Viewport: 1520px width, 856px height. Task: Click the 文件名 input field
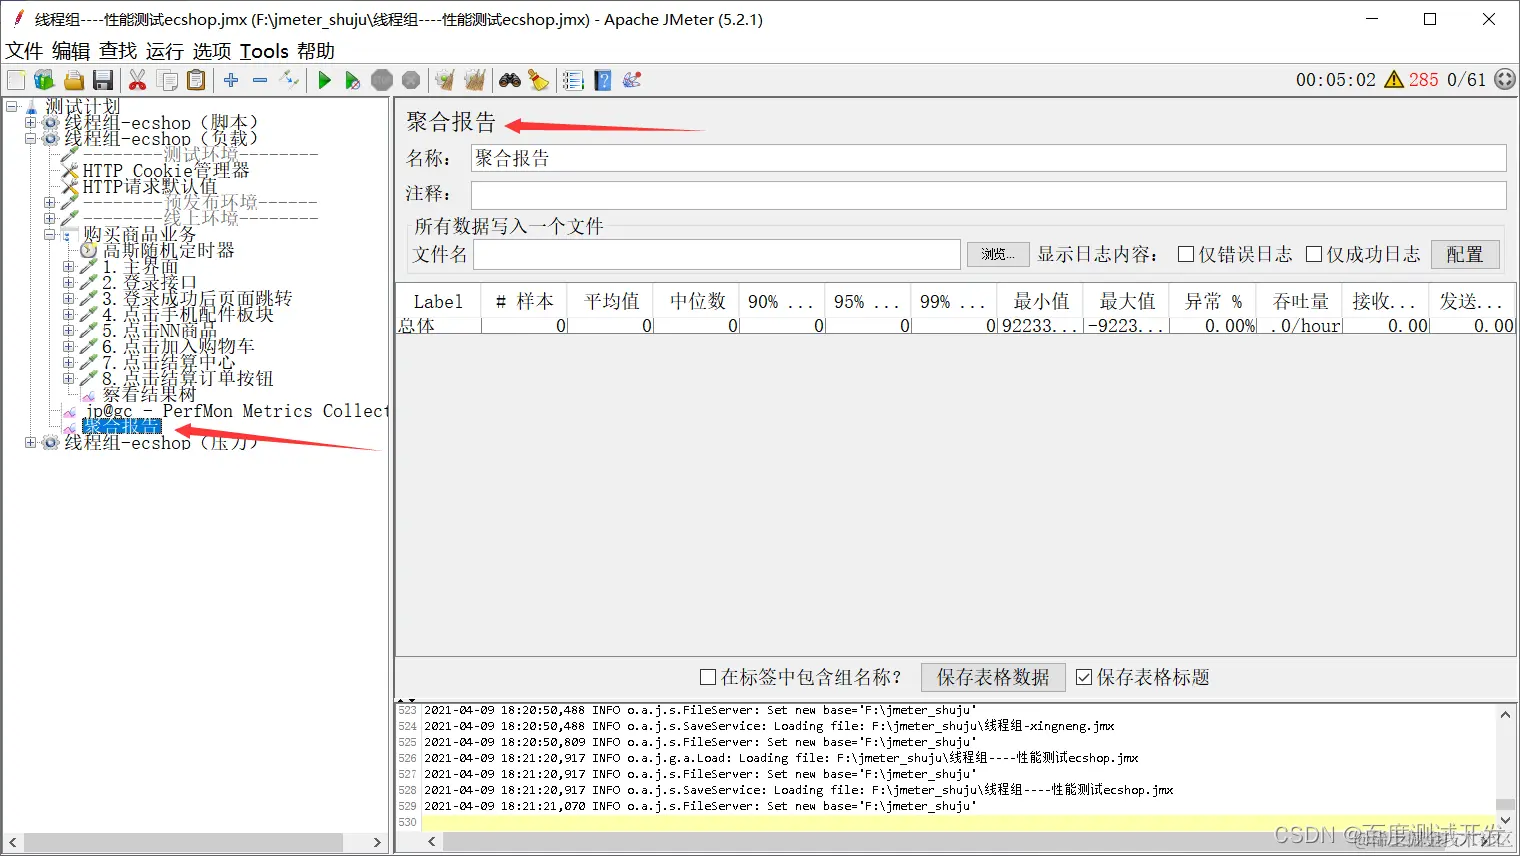pos(717,254)
